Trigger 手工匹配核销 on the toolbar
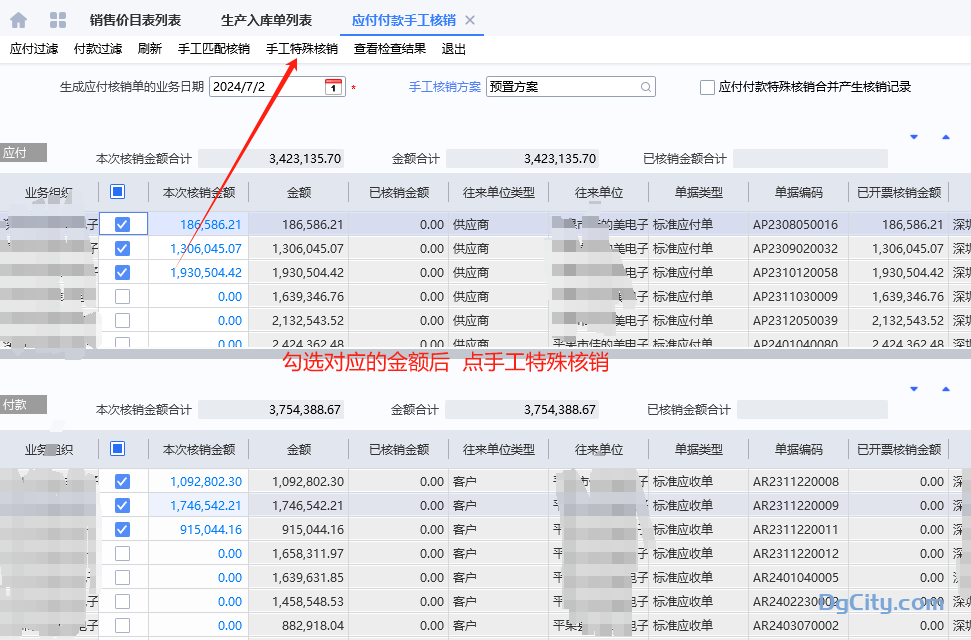Image resolution: width=971 pixels, height=640 pixels. 213,47
